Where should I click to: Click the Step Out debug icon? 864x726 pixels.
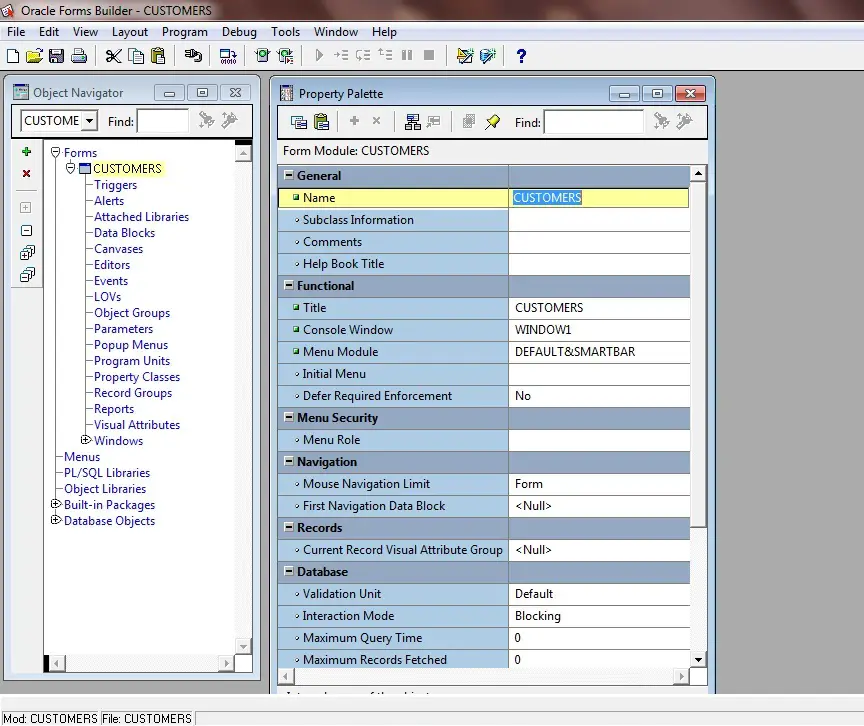point(385,55)
